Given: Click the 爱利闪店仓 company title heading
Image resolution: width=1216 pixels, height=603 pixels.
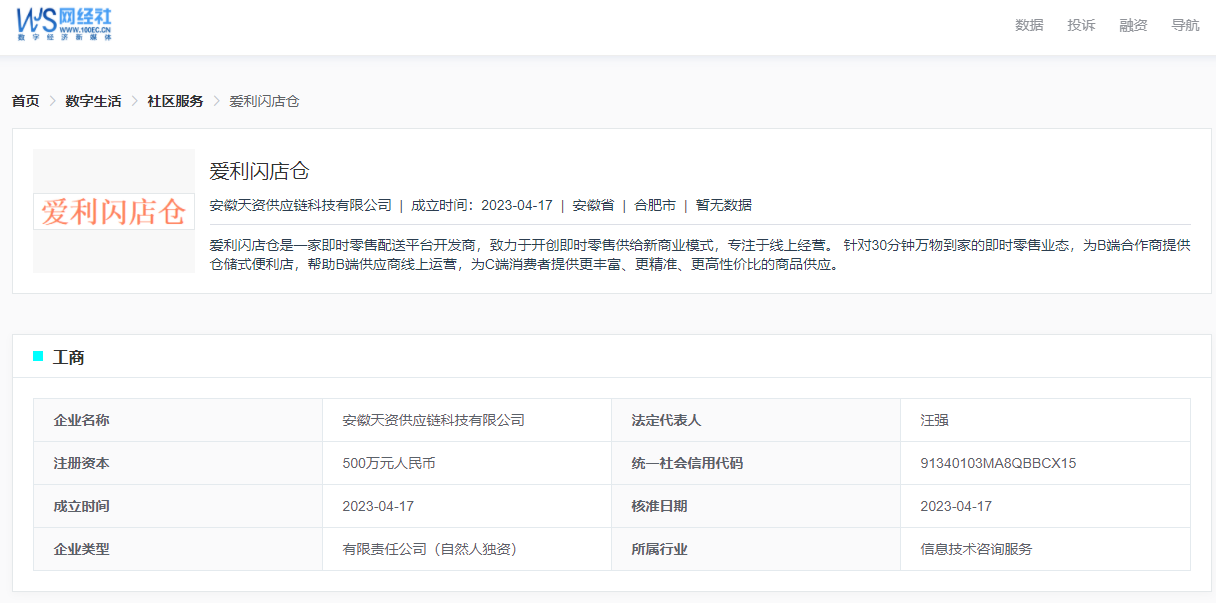Looking at the screenshot, I should pos(259,171).
